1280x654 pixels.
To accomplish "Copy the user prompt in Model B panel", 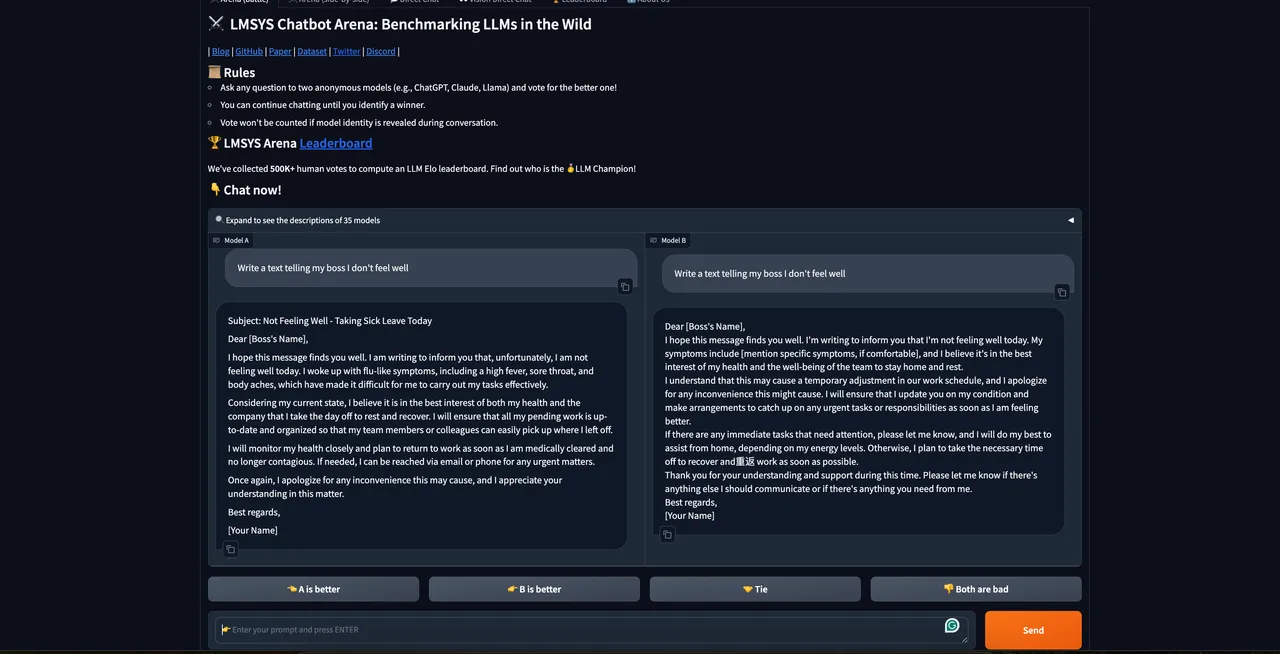I will [x=1062, y=292].
